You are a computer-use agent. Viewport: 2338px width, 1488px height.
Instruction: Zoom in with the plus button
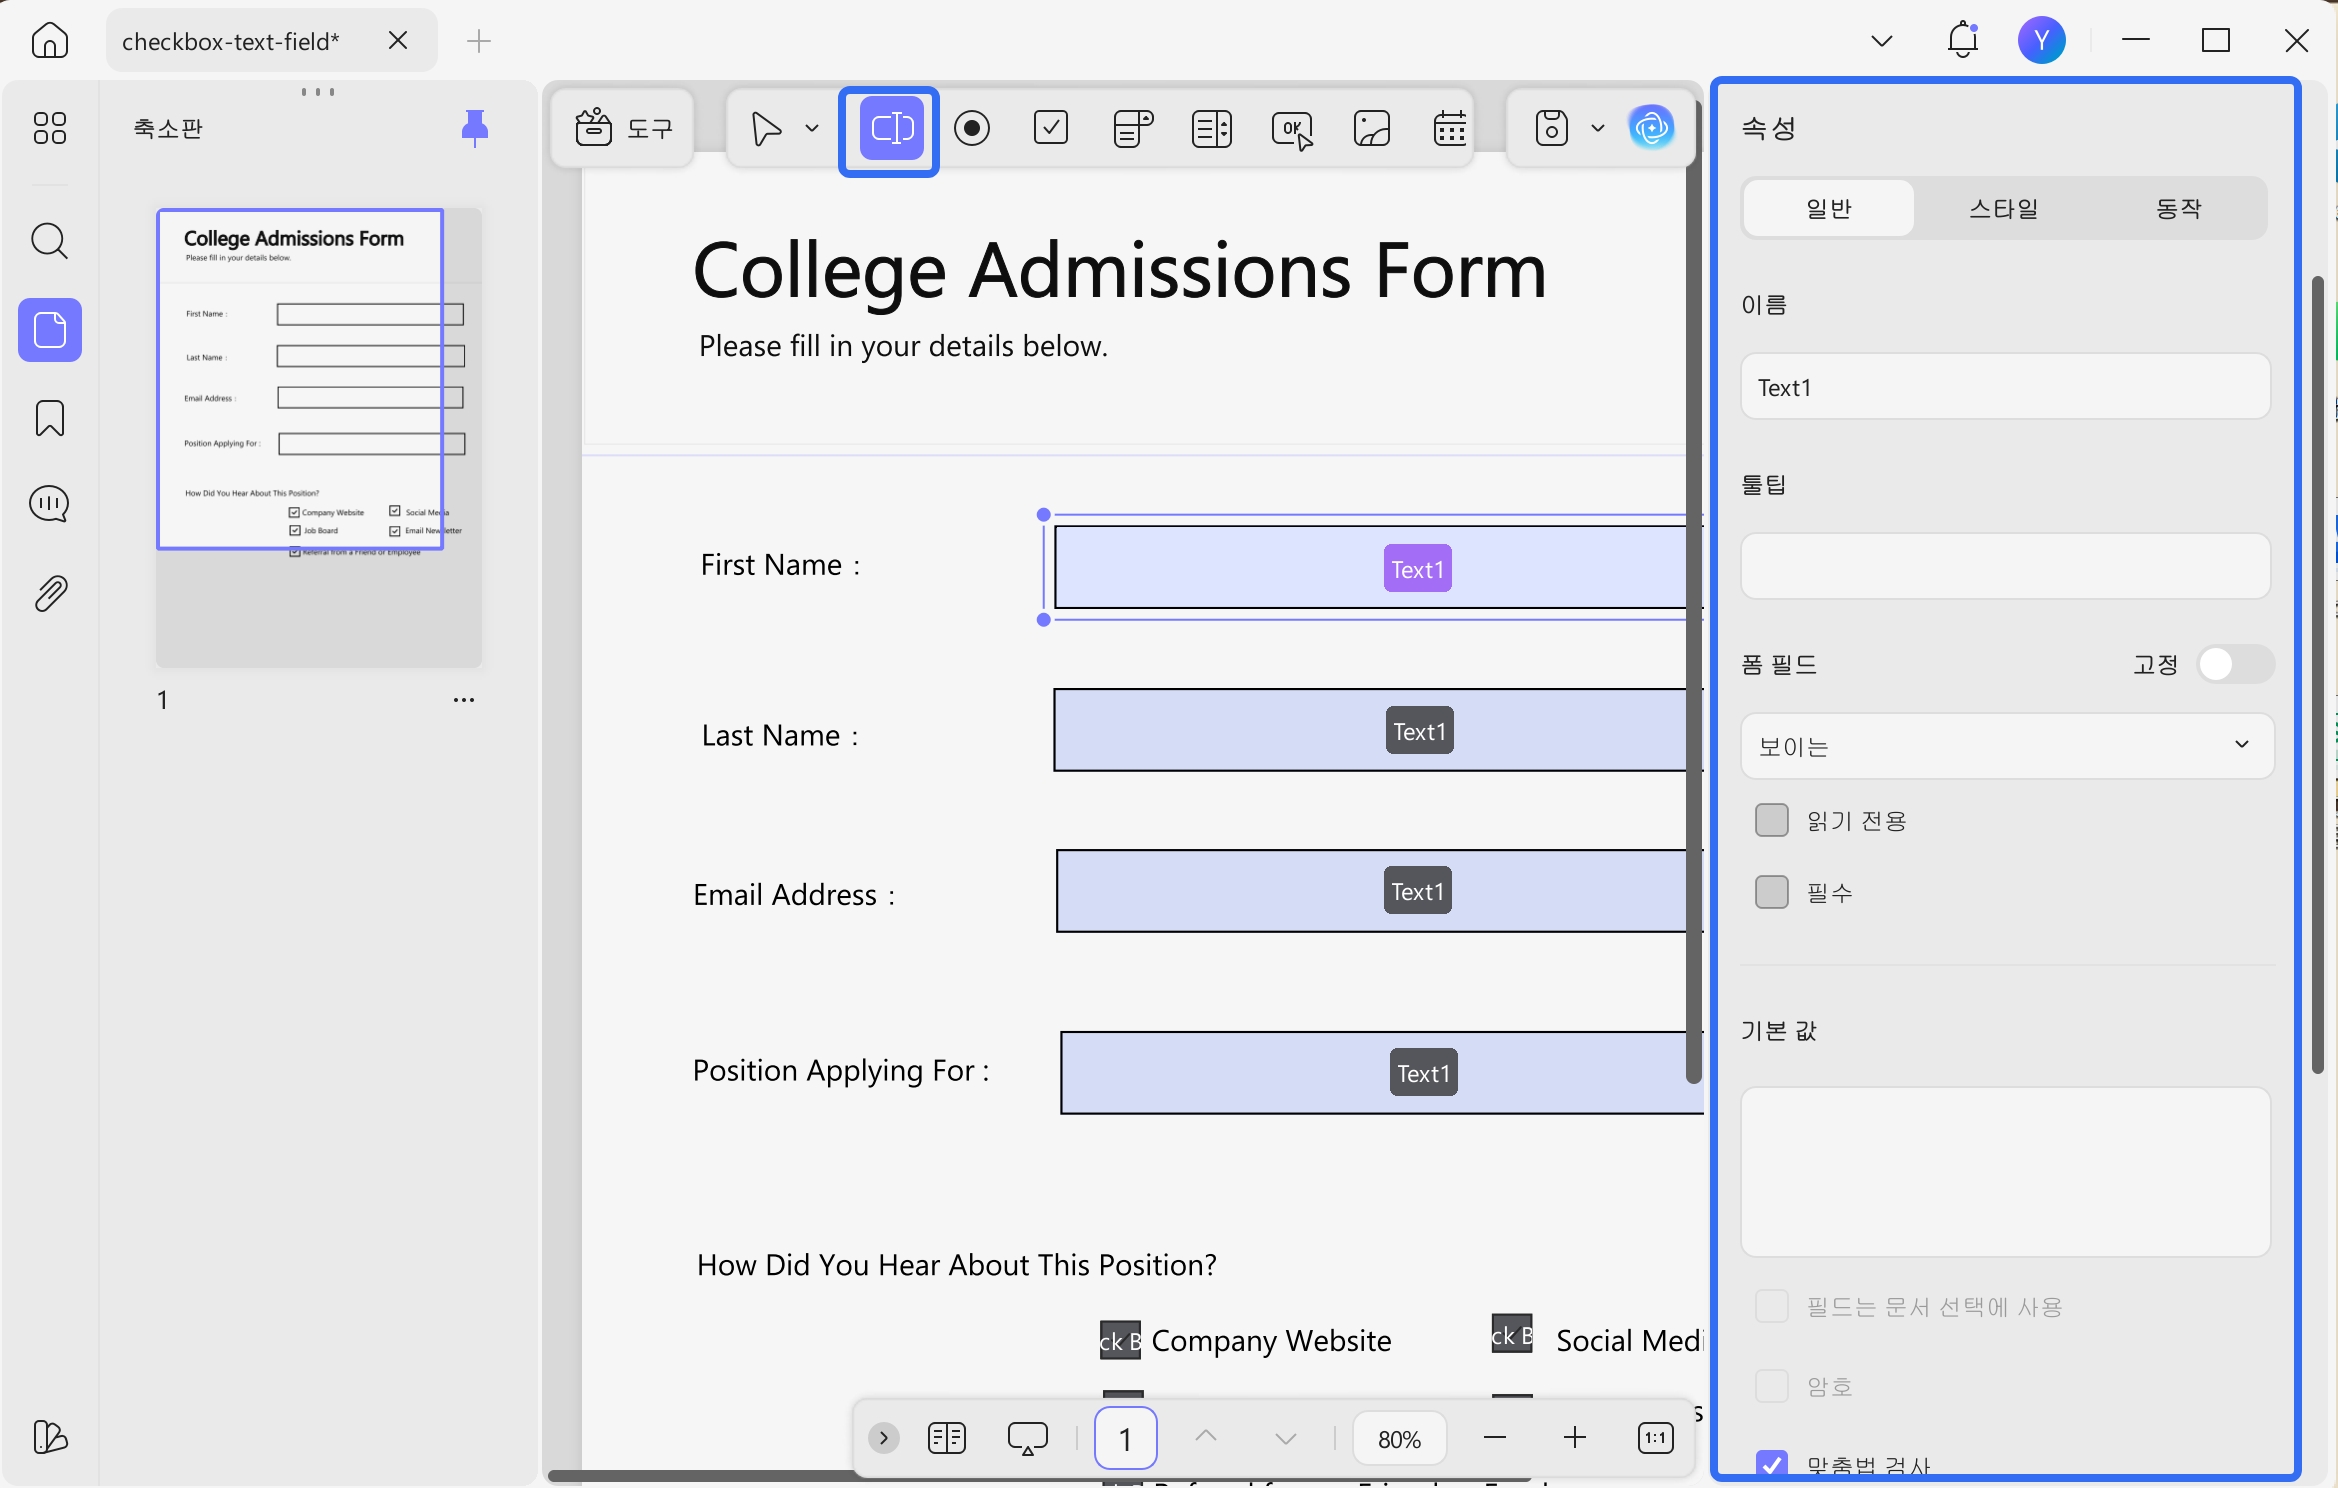tap(1574, 1438)
